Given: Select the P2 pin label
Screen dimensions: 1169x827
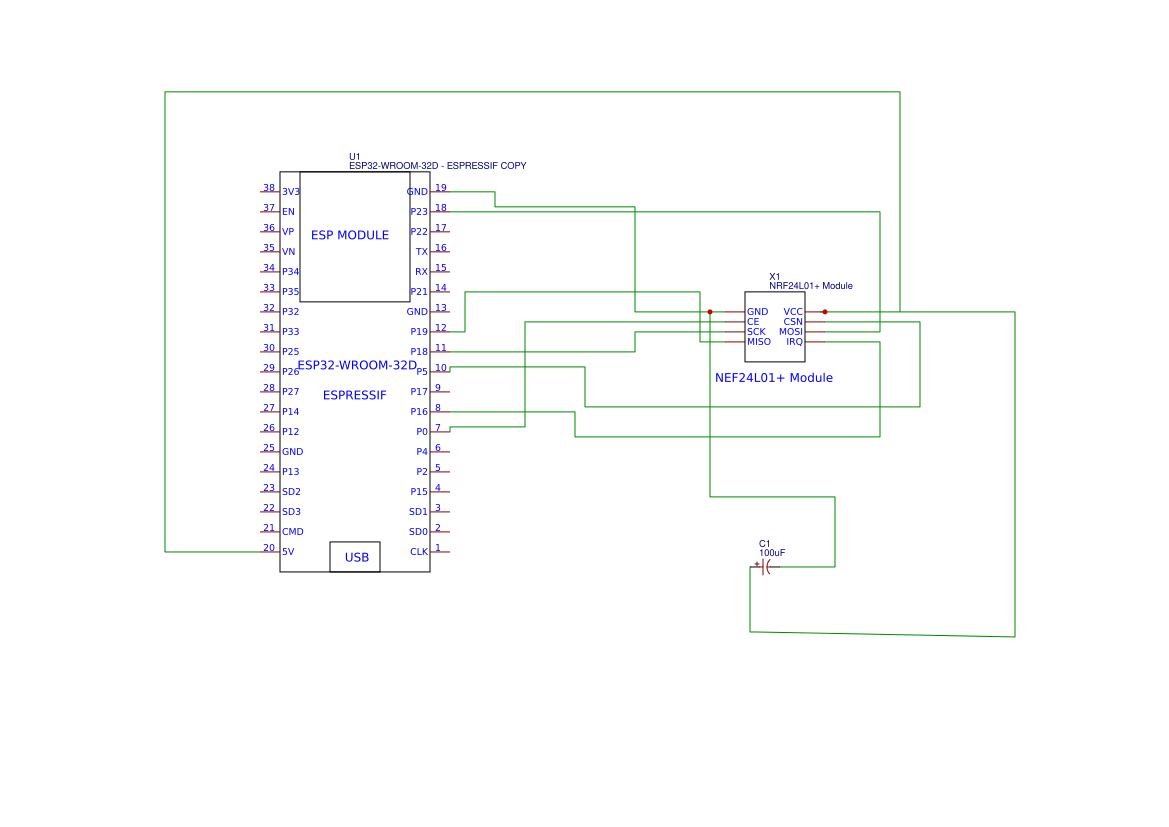Looking at the screenshot, I should pyautogui.click(x=421, y=472).
